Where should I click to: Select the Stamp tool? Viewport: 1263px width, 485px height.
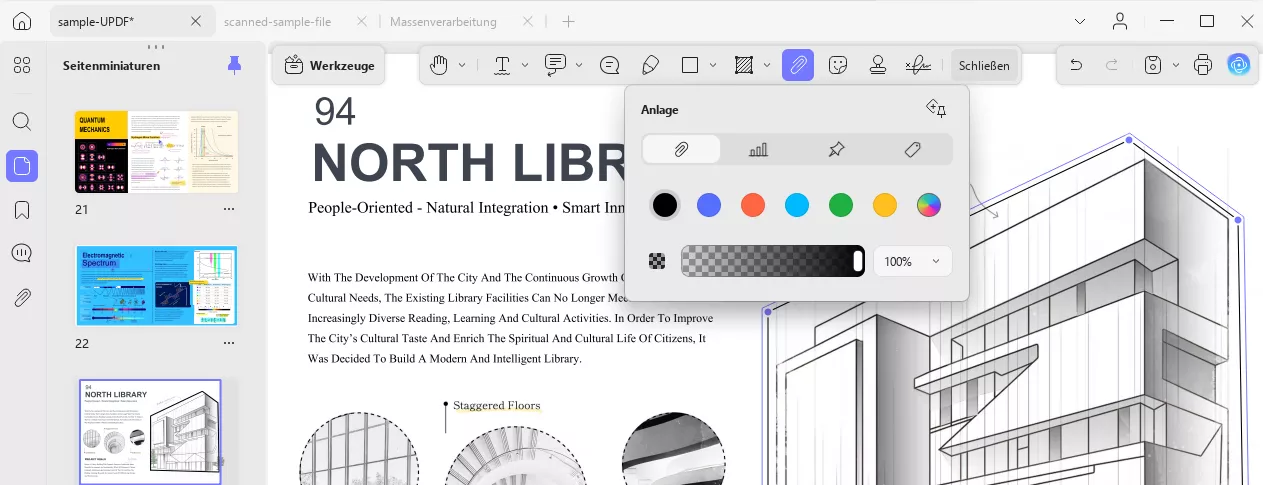[x=878, y=65]
